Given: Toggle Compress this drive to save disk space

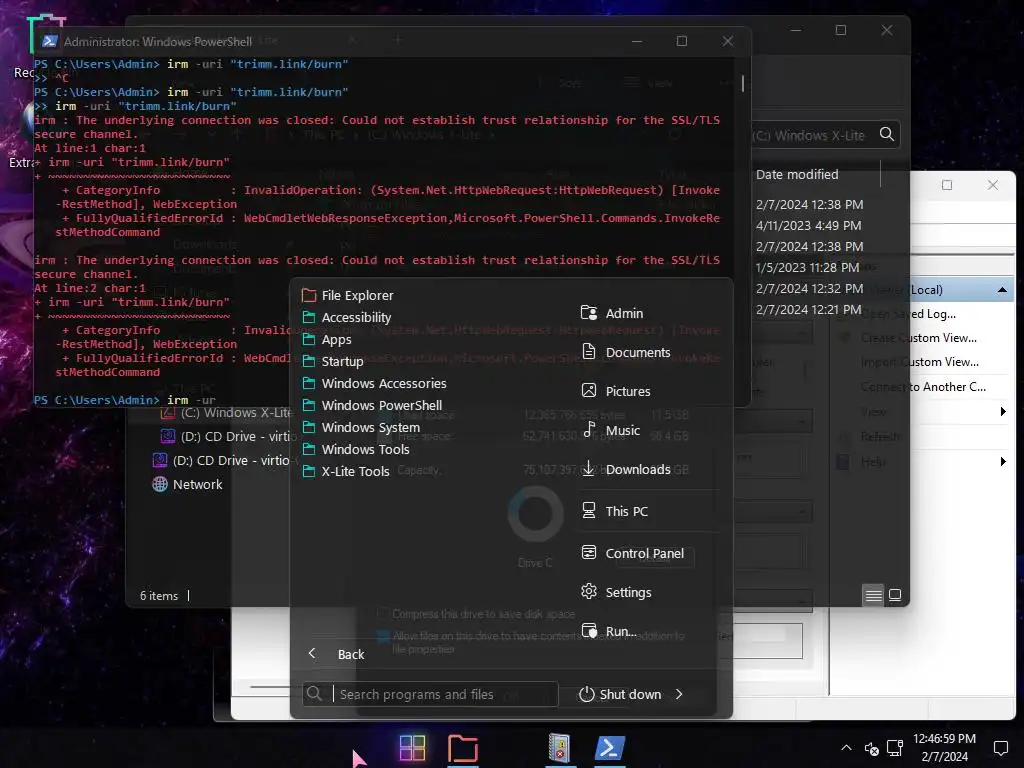Looking at the screenshot, I should [383, 614].
